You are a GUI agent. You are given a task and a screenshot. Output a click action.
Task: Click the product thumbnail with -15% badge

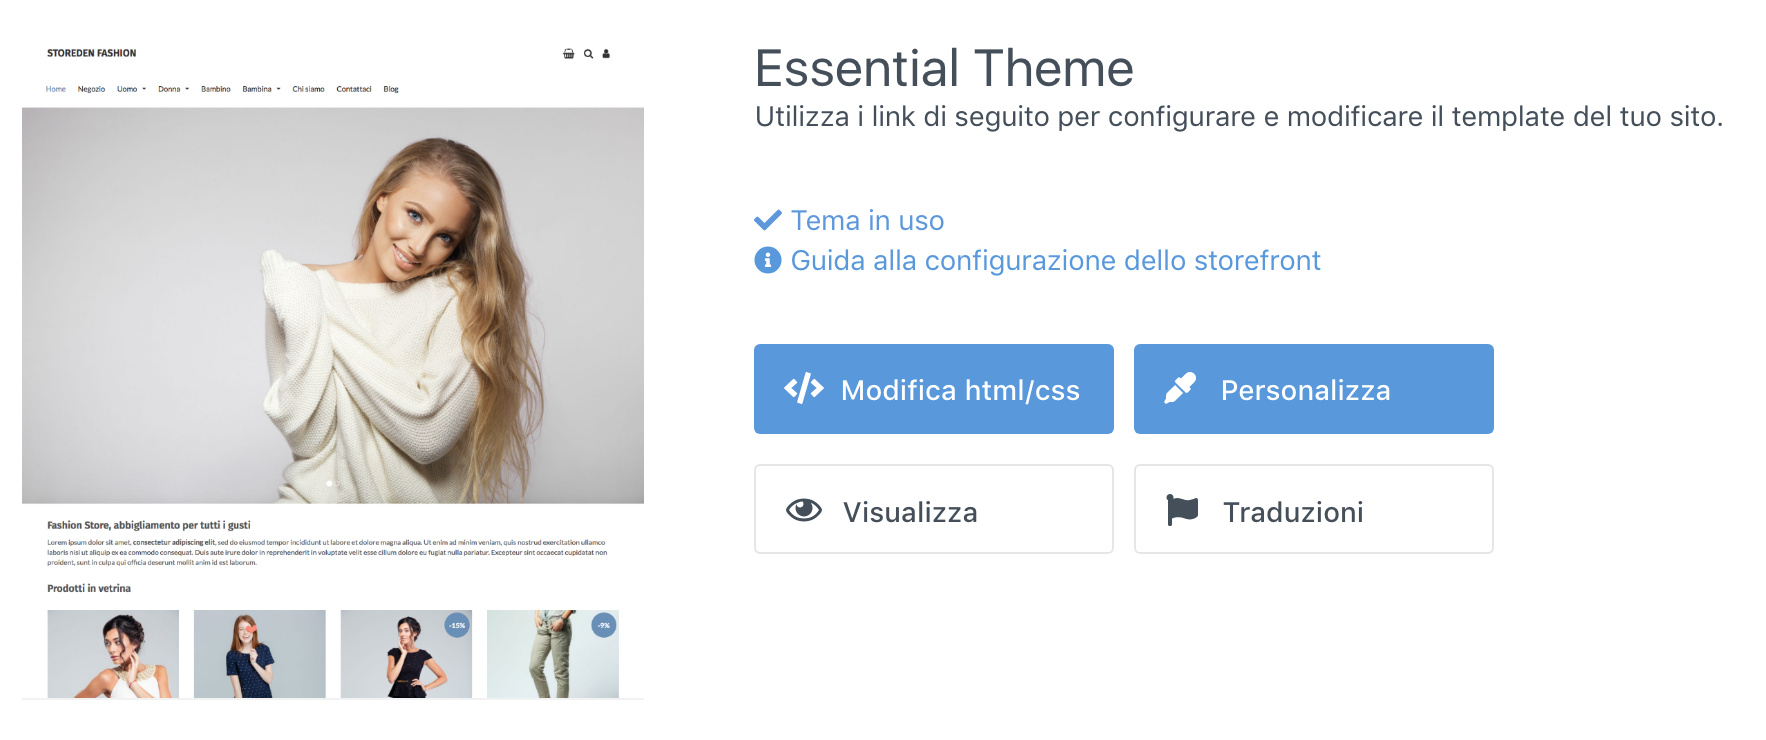(x=406, y=654)
